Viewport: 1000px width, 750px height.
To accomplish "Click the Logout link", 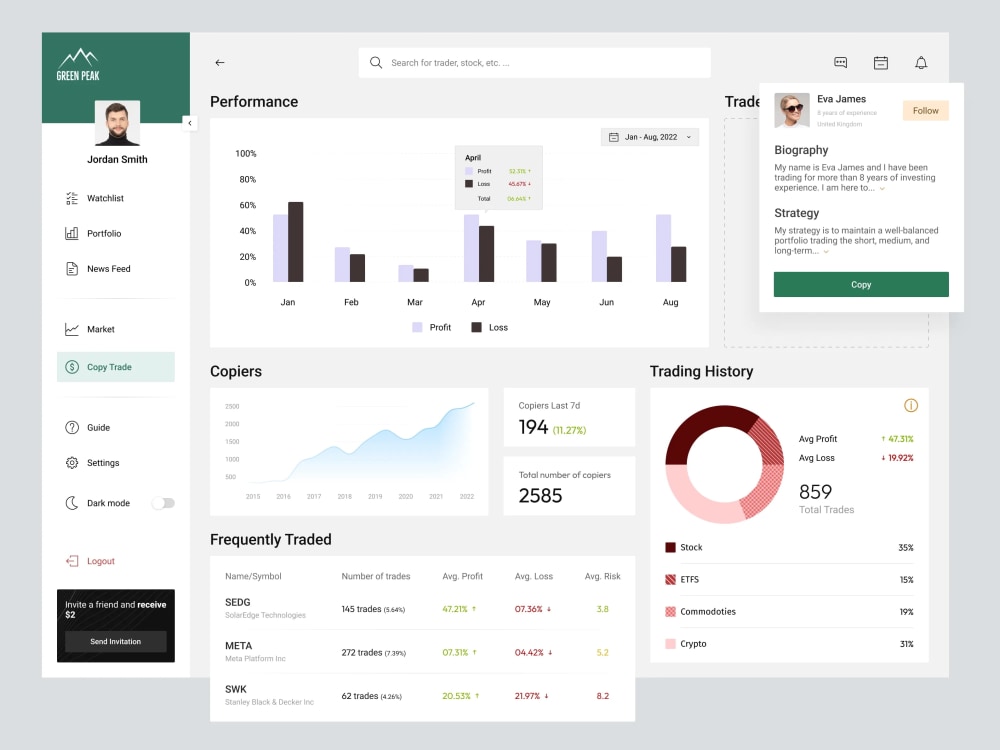I will (101, 561).
